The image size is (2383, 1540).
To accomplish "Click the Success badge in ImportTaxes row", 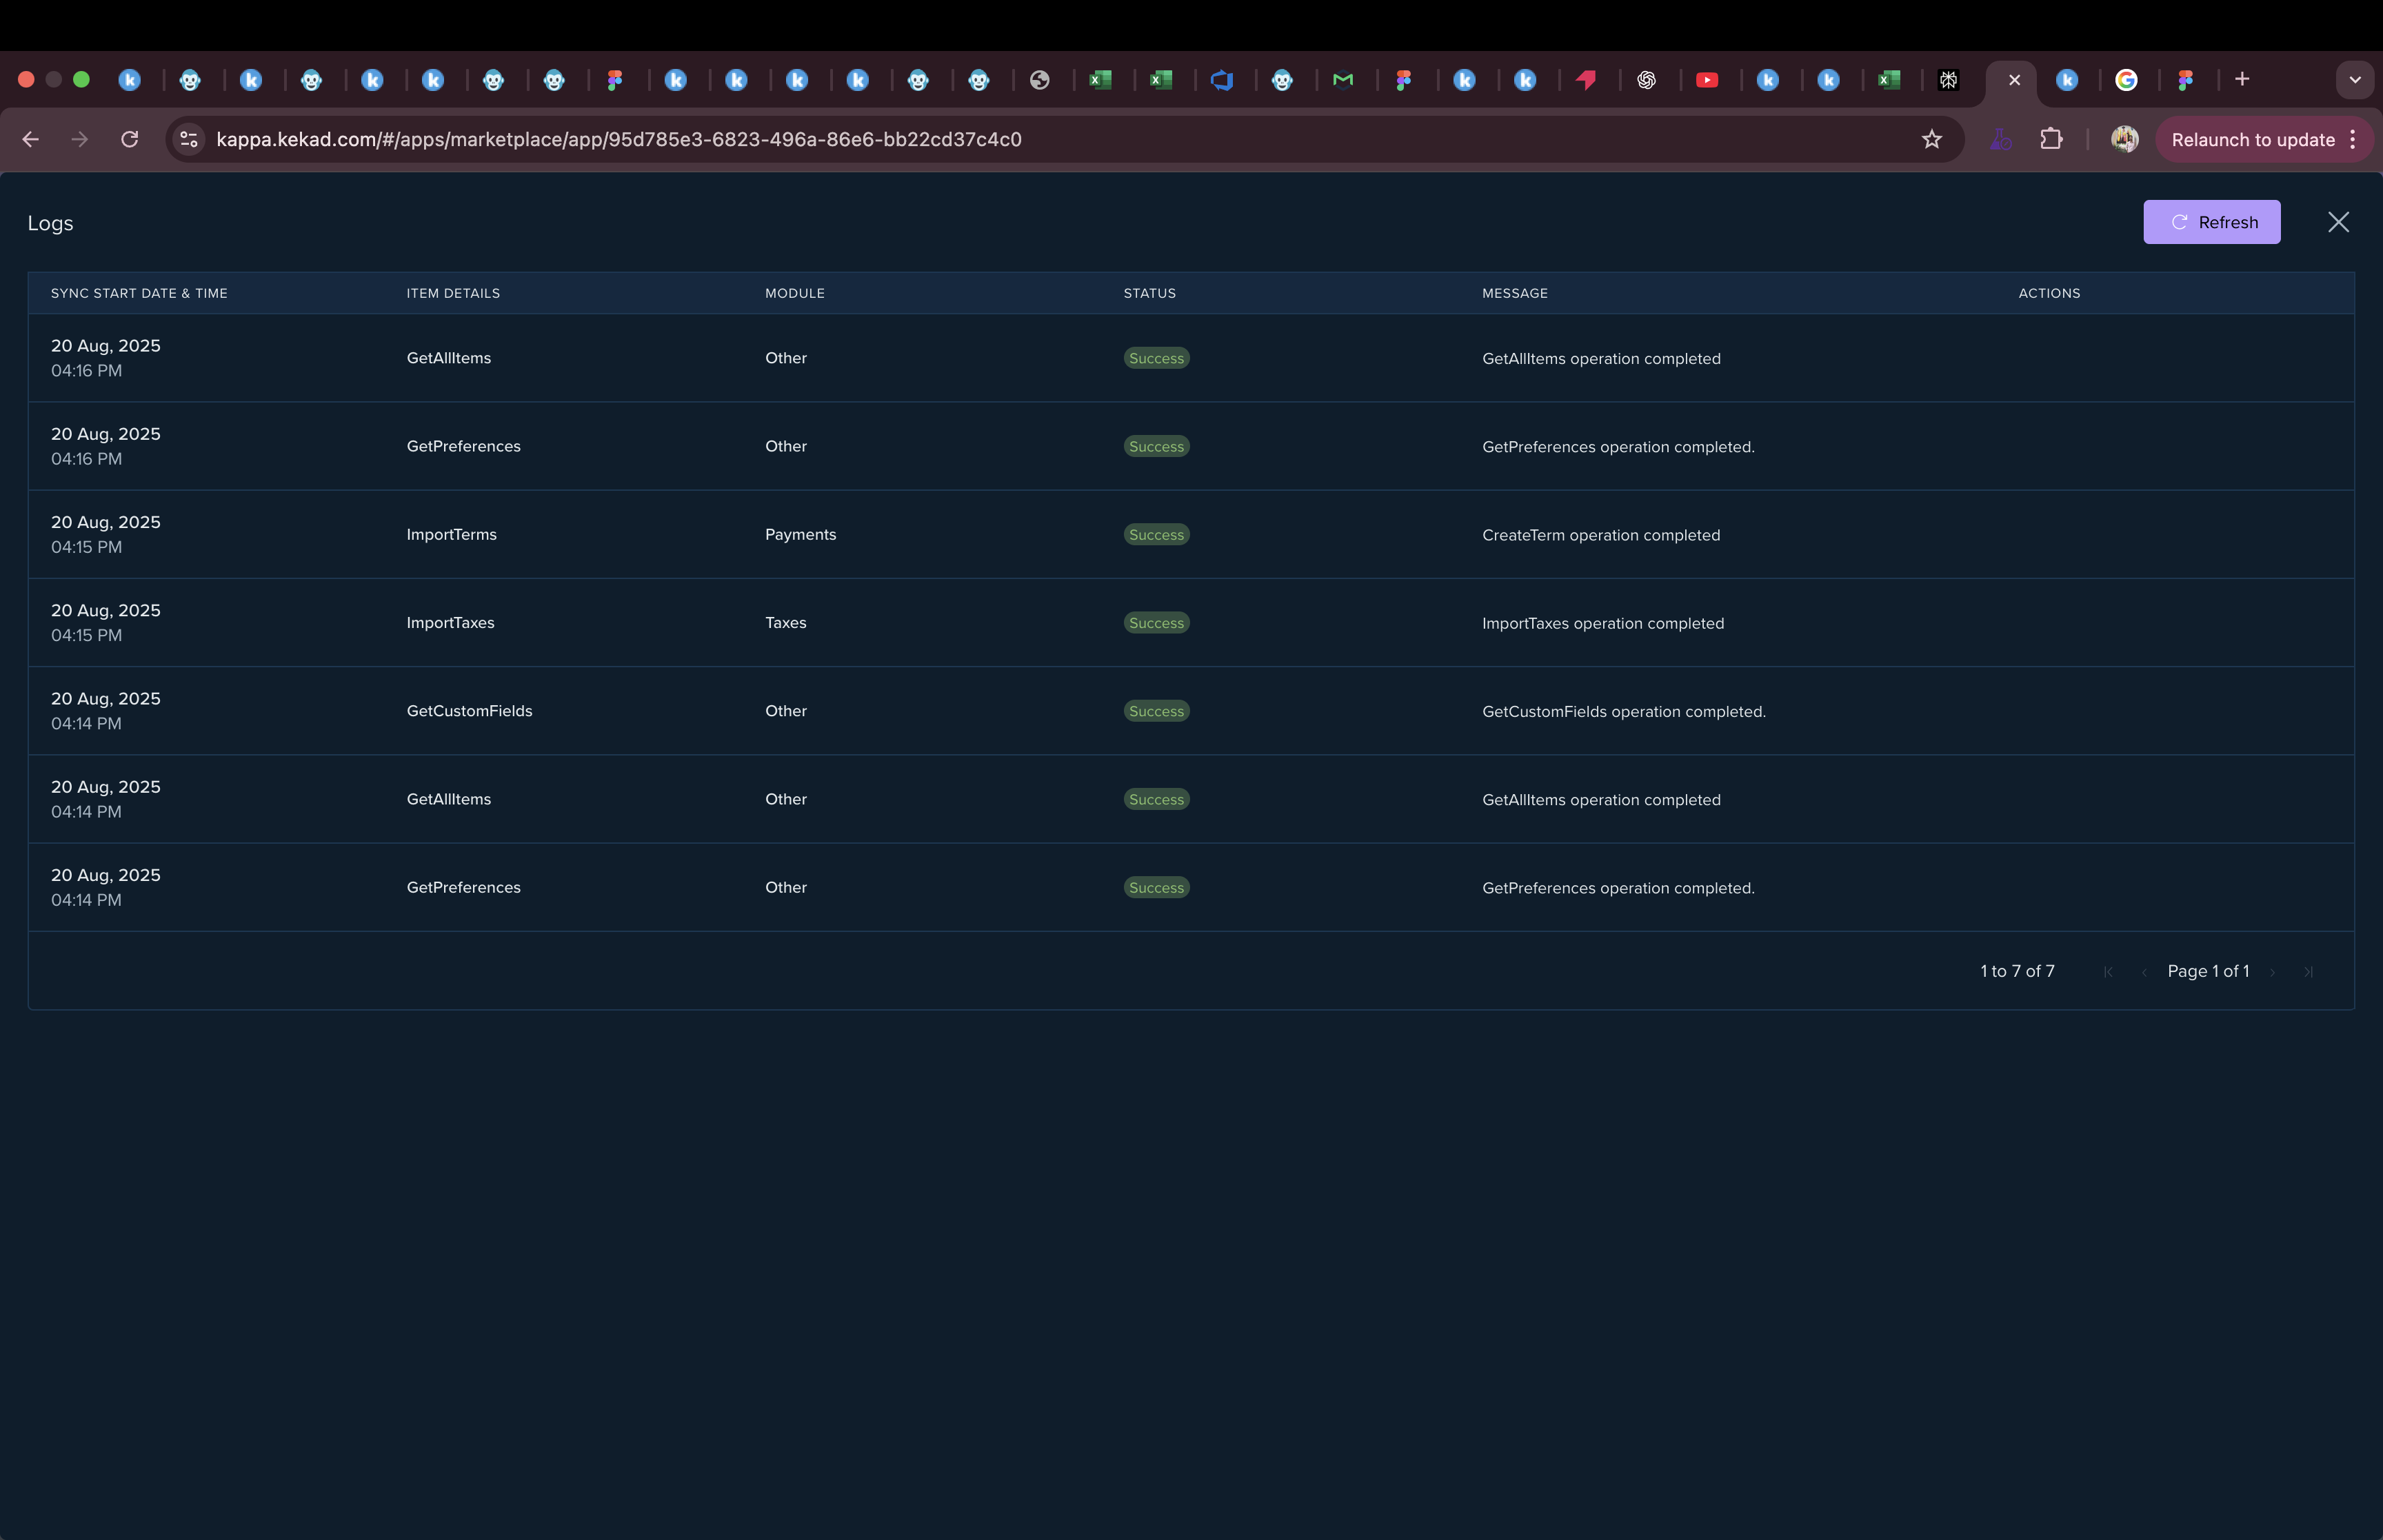I will [x=1156, y=623].
